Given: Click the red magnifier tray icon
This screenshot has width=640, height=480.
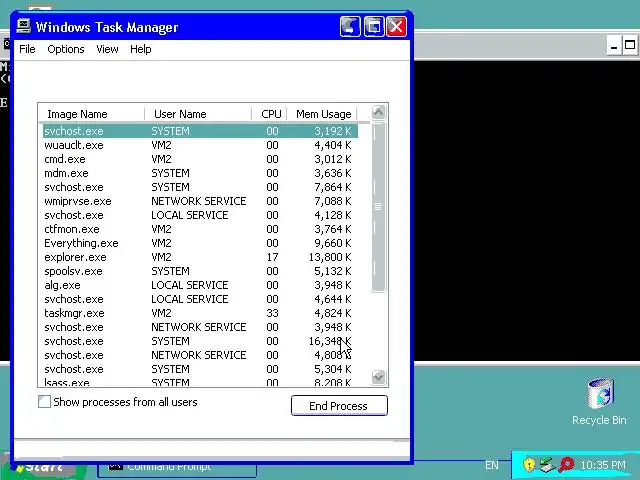Looking at the screenshot, I should point(566,464).
